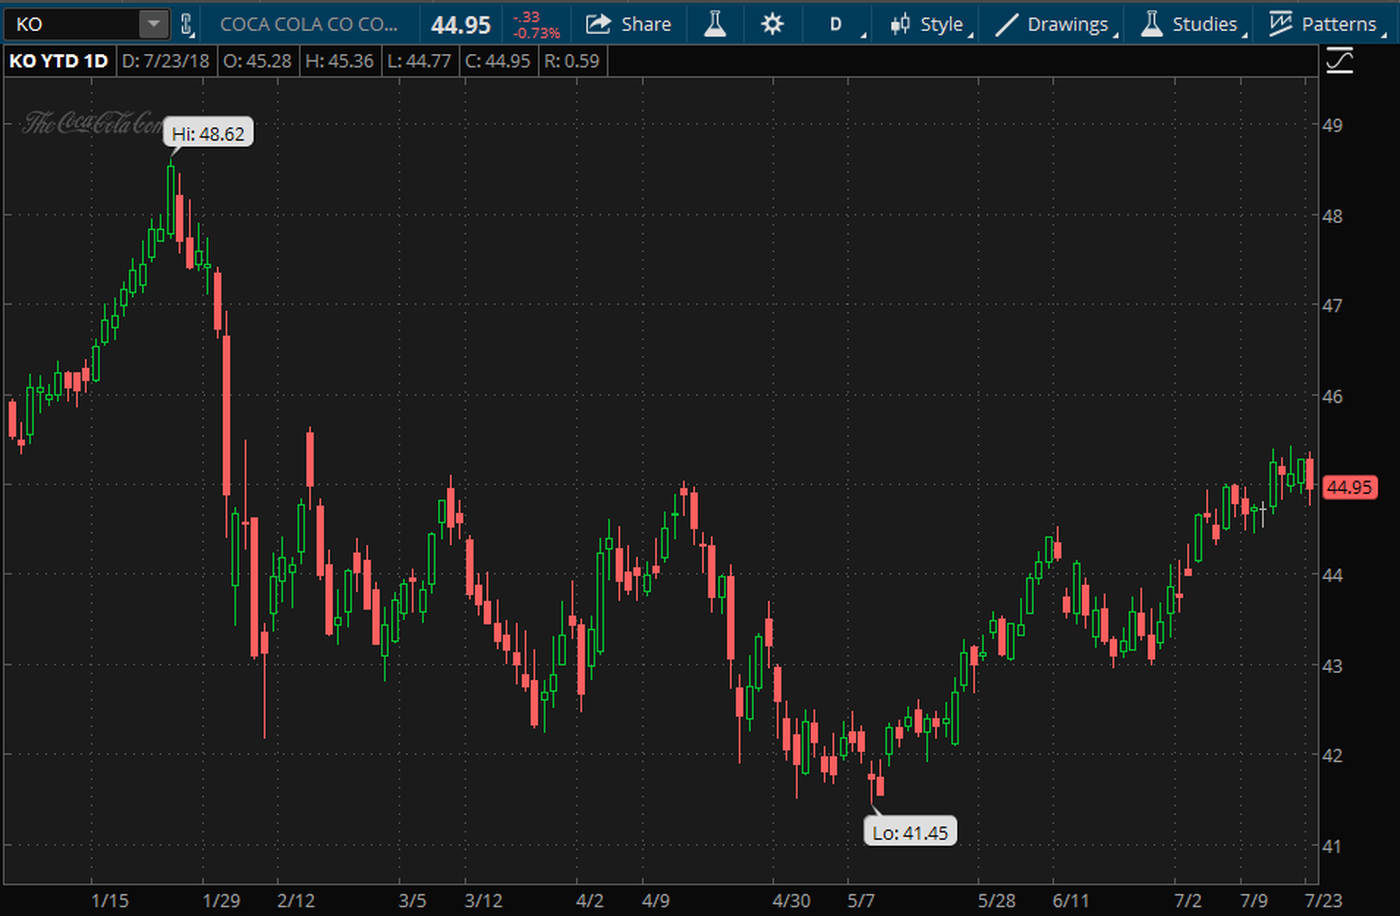Click the Hi: 48.62 price bubble

pyautogui.click(x=208, y=133)
